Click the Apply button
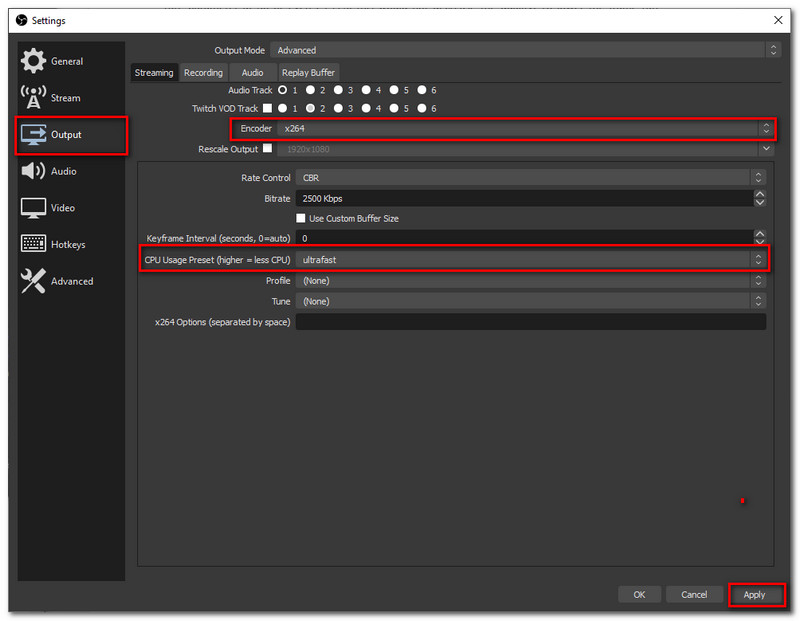This screenshot has height=621, width=800. click(754, 595)
